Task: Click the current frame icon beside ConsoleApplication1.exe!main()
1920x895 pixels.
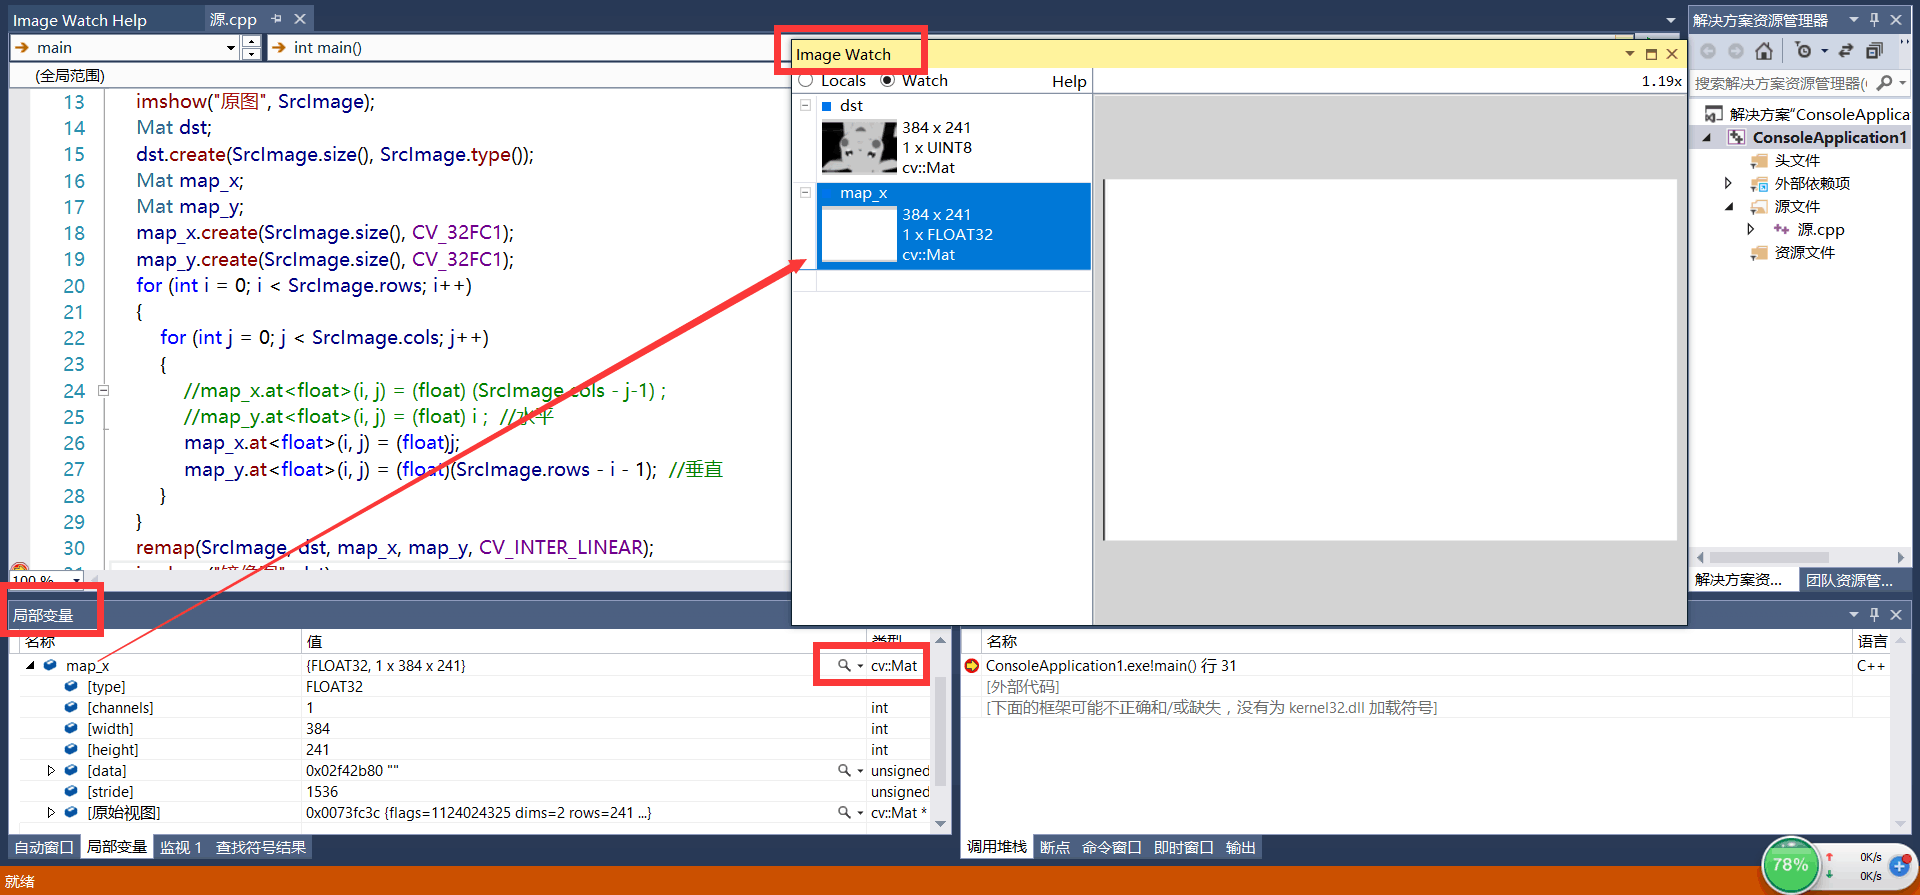Action: [971, 665]
